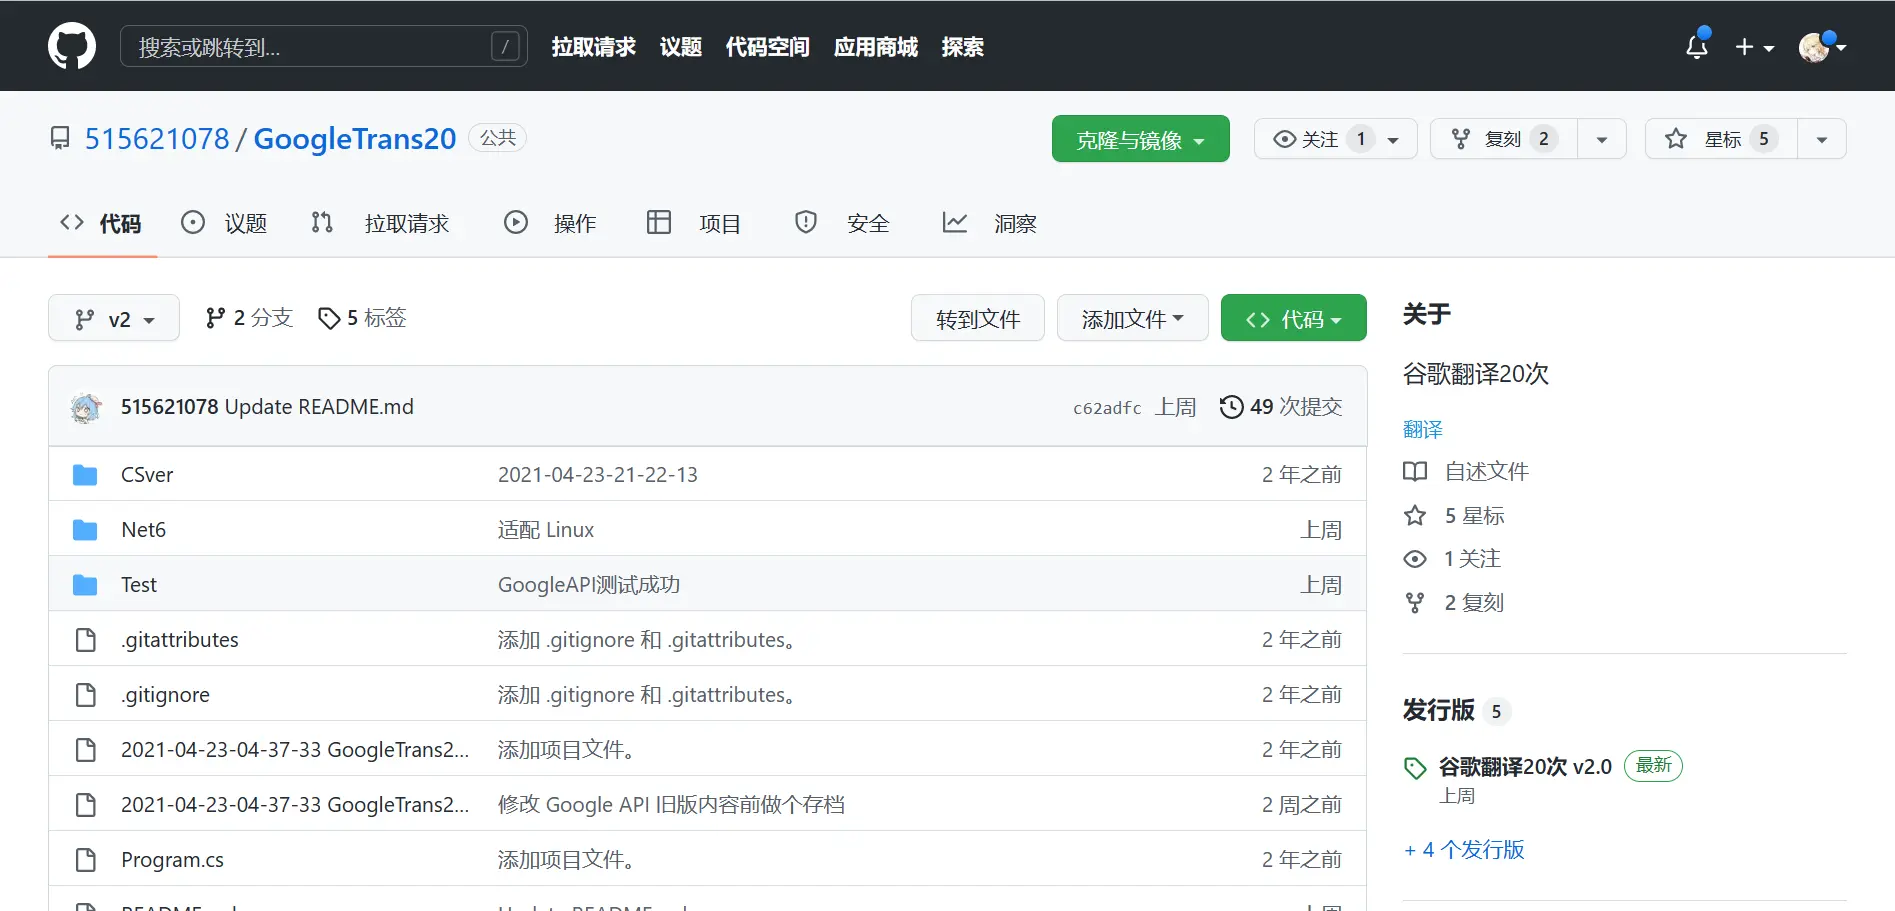Viewport: 1895px width, 911px height.
Task: Click the .gitignore file icon
Action: click(86, 695)
